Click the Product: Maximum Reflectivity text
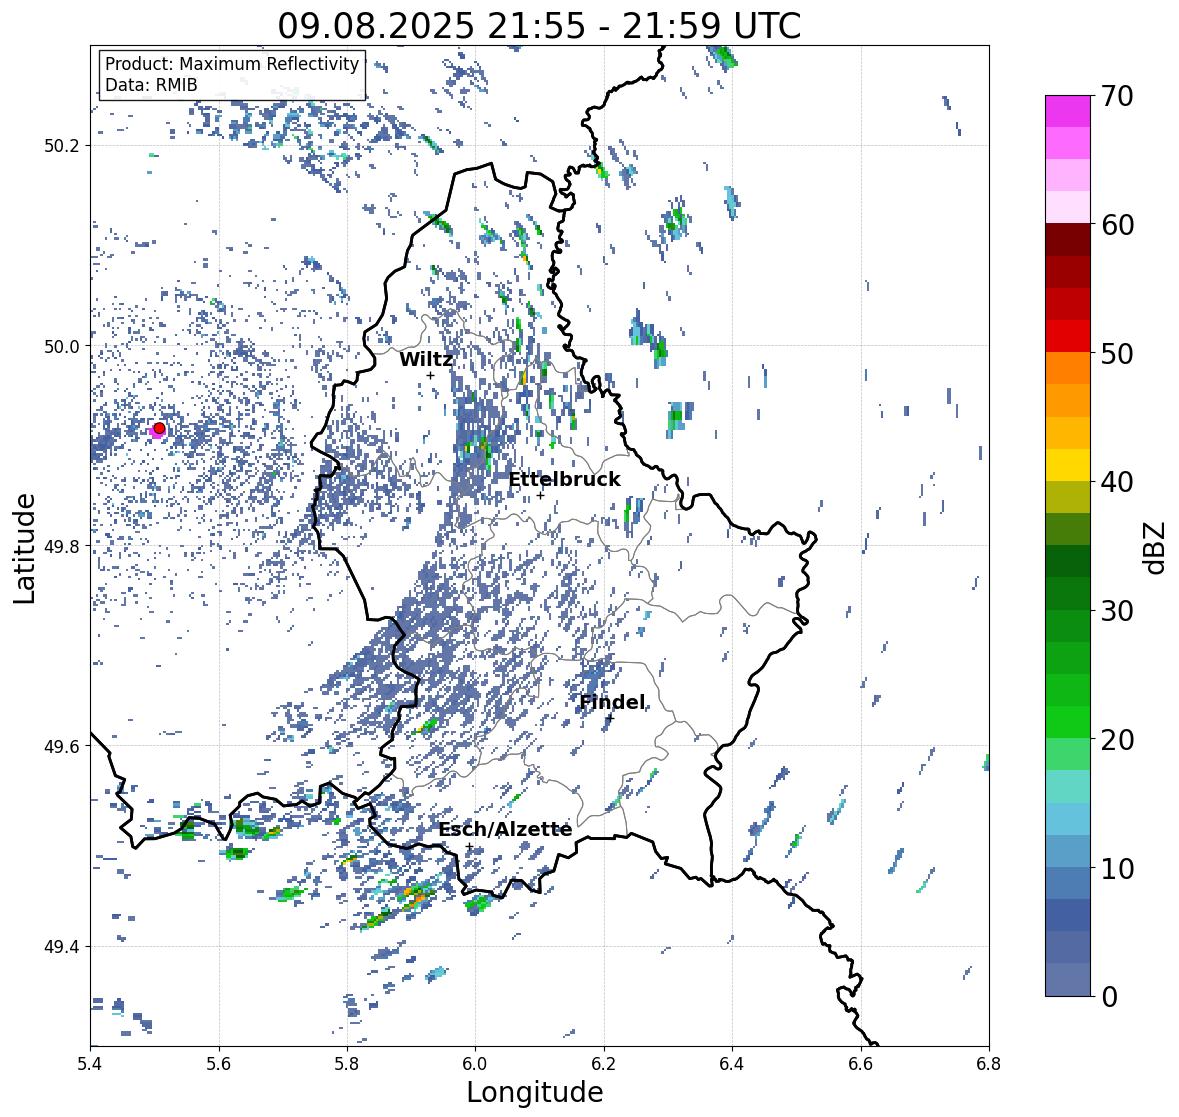The image size is (1179, 1117). click(x=232, y=64)
